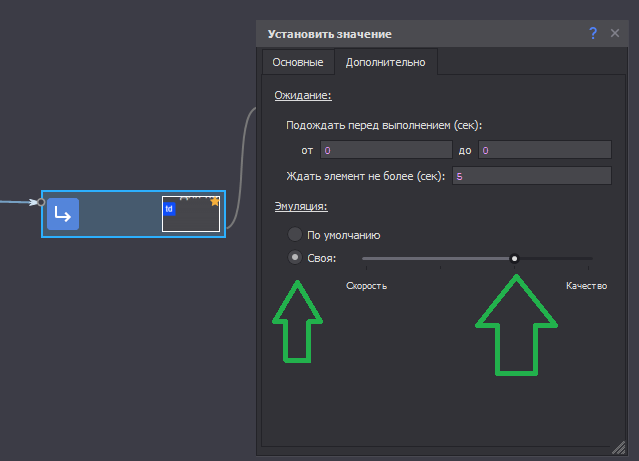Click the blue 'td' badge in node
The image size is (639, 461).
(169, 209)
